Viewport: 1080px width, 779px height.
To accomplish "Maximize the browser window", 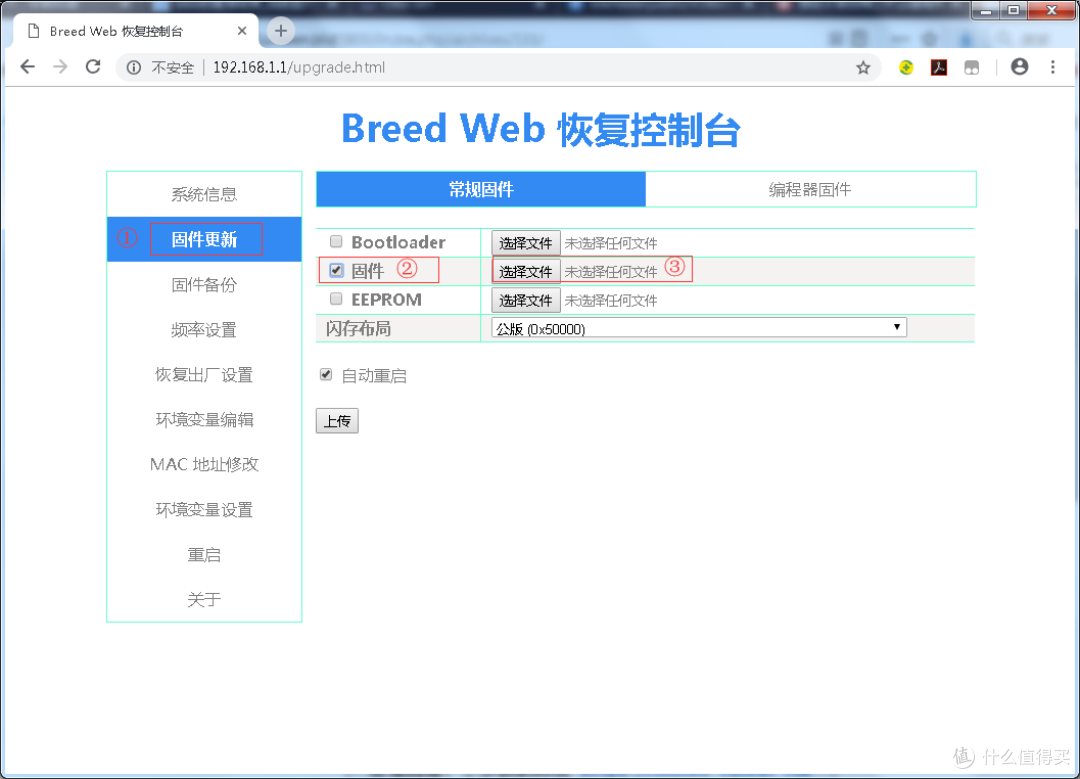I will (1013, 10).
